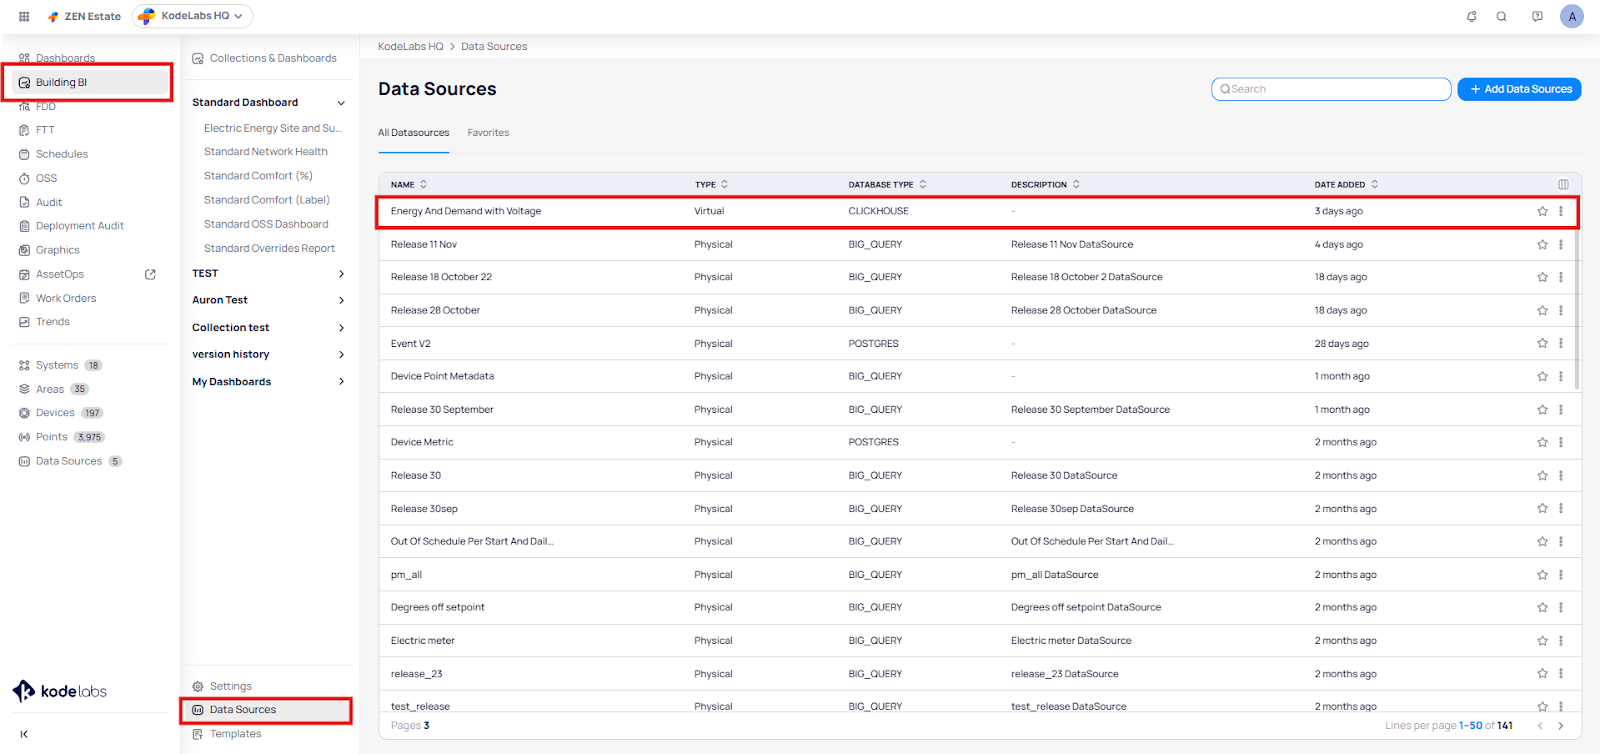1600x754 pixels.
Task: Click the data sources Search field
Action: 1331,89
